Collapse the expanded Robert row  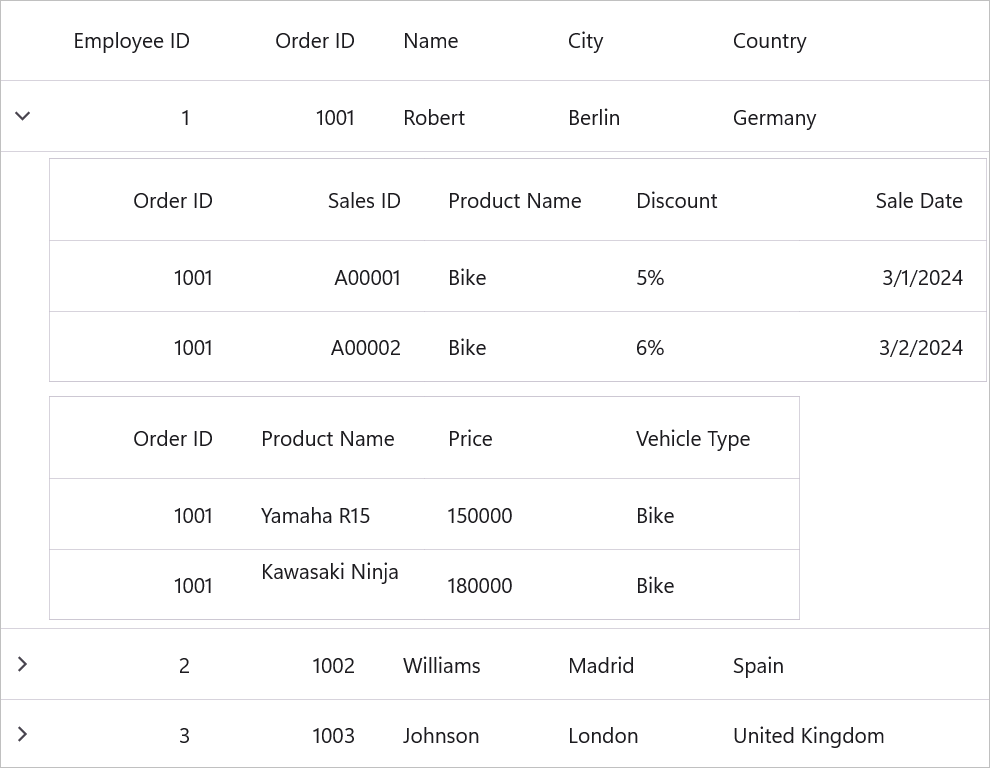(x=23, y=117)
